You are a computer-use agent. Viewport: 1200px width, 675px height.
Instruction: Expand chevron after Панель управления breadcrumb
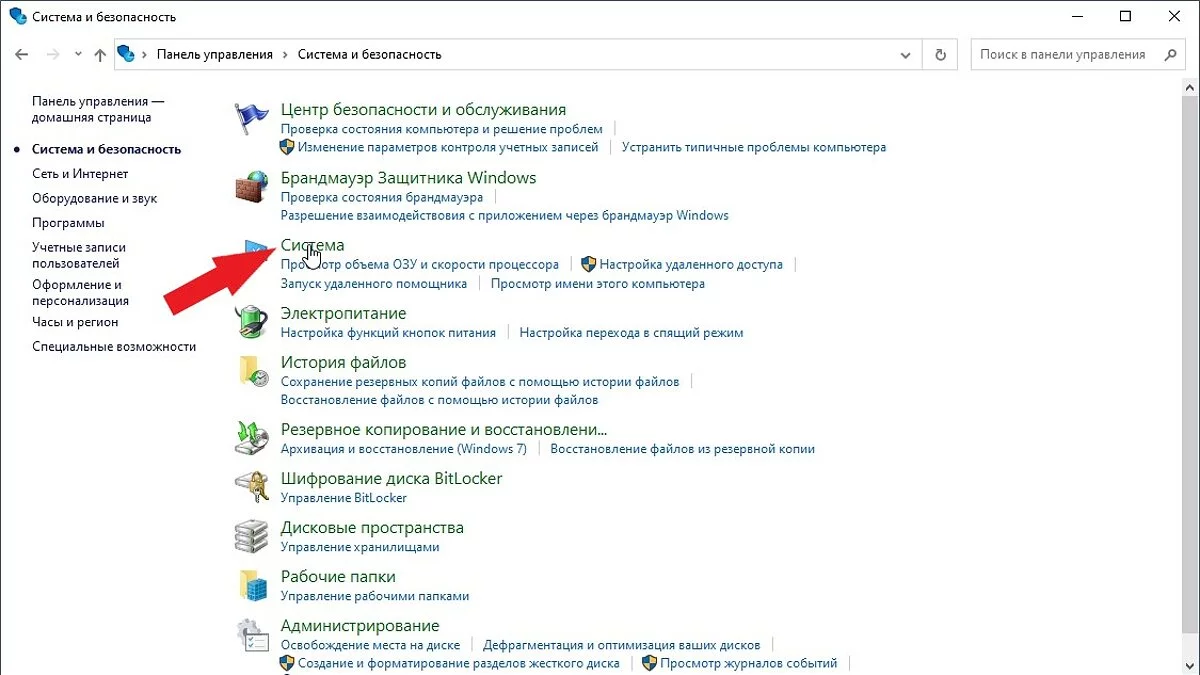click(x=285, y=55)
